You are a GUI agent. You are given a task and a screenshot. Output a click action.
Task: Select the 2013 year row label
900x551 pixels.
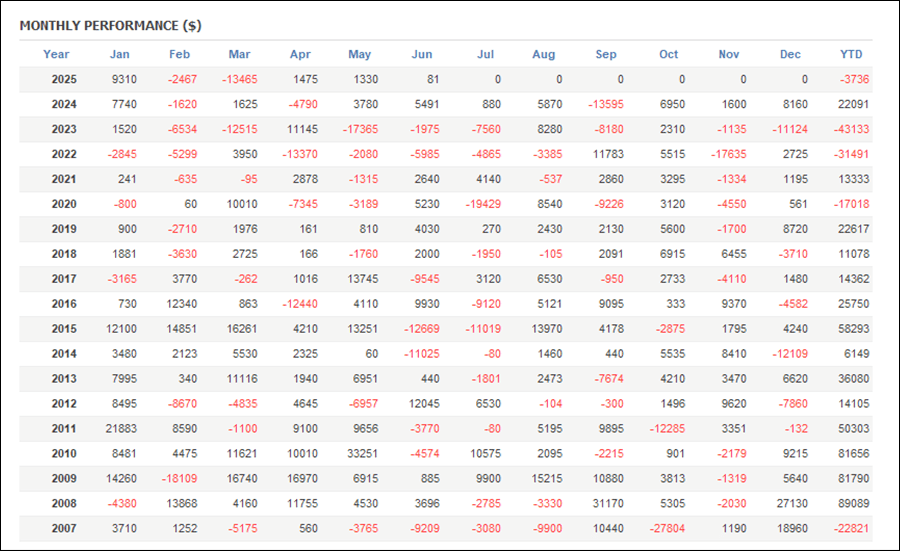point(64,379)
